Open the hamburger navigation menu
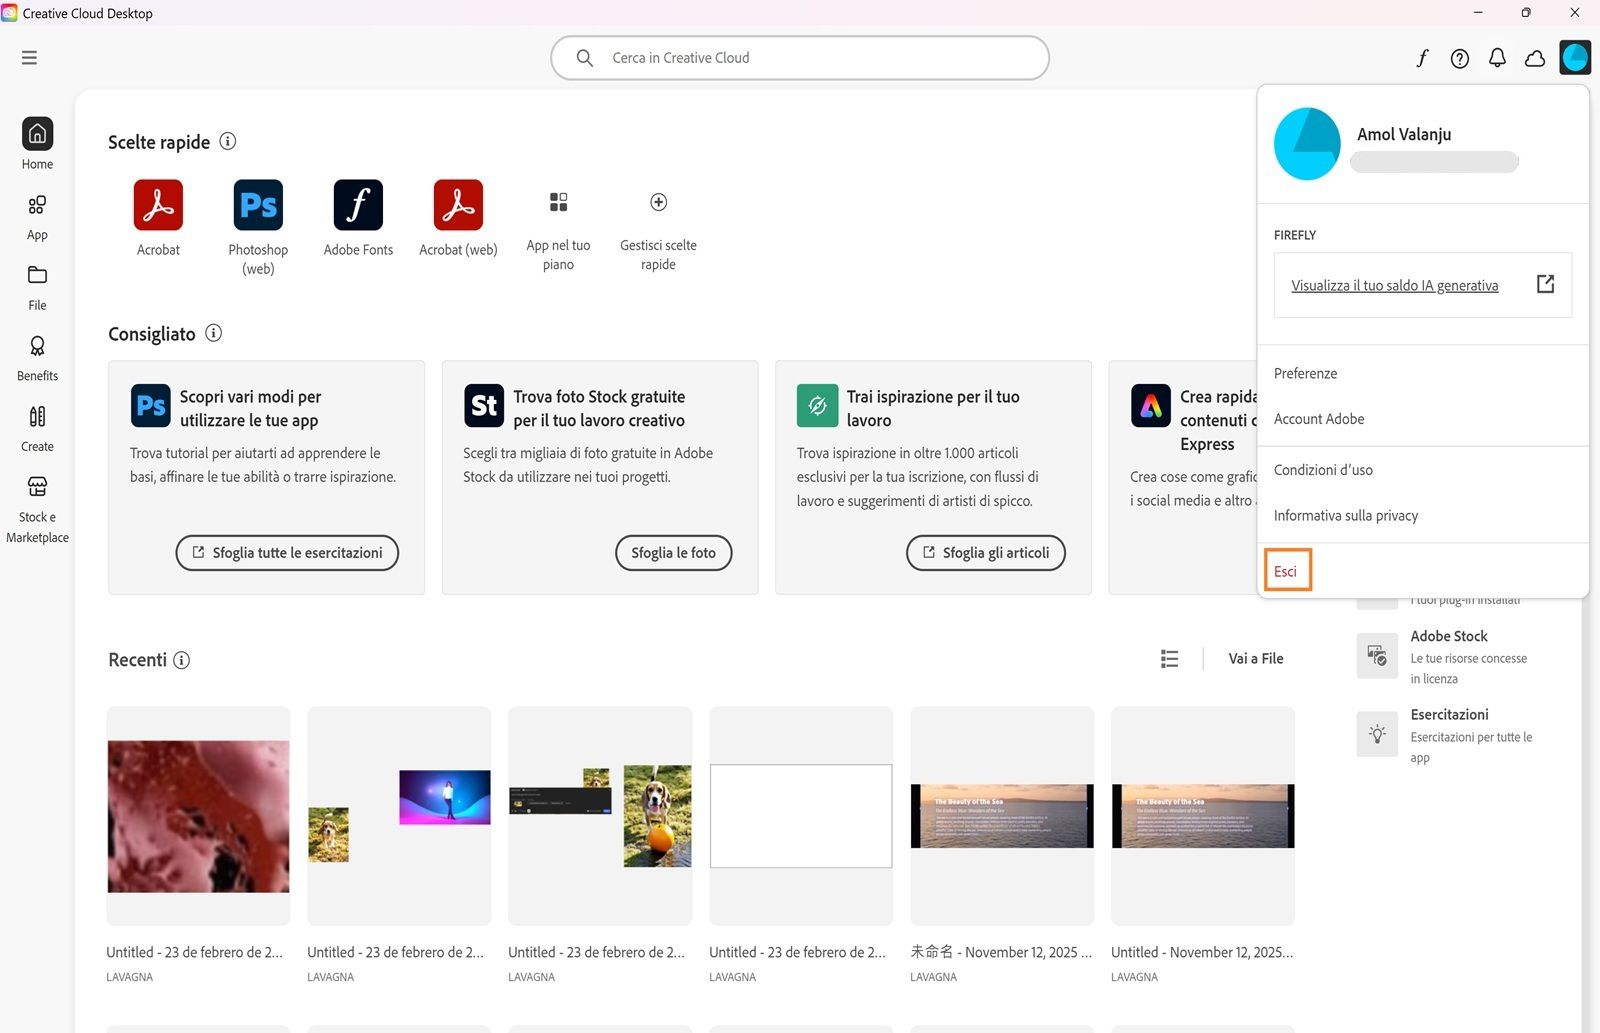 point(29,58)
